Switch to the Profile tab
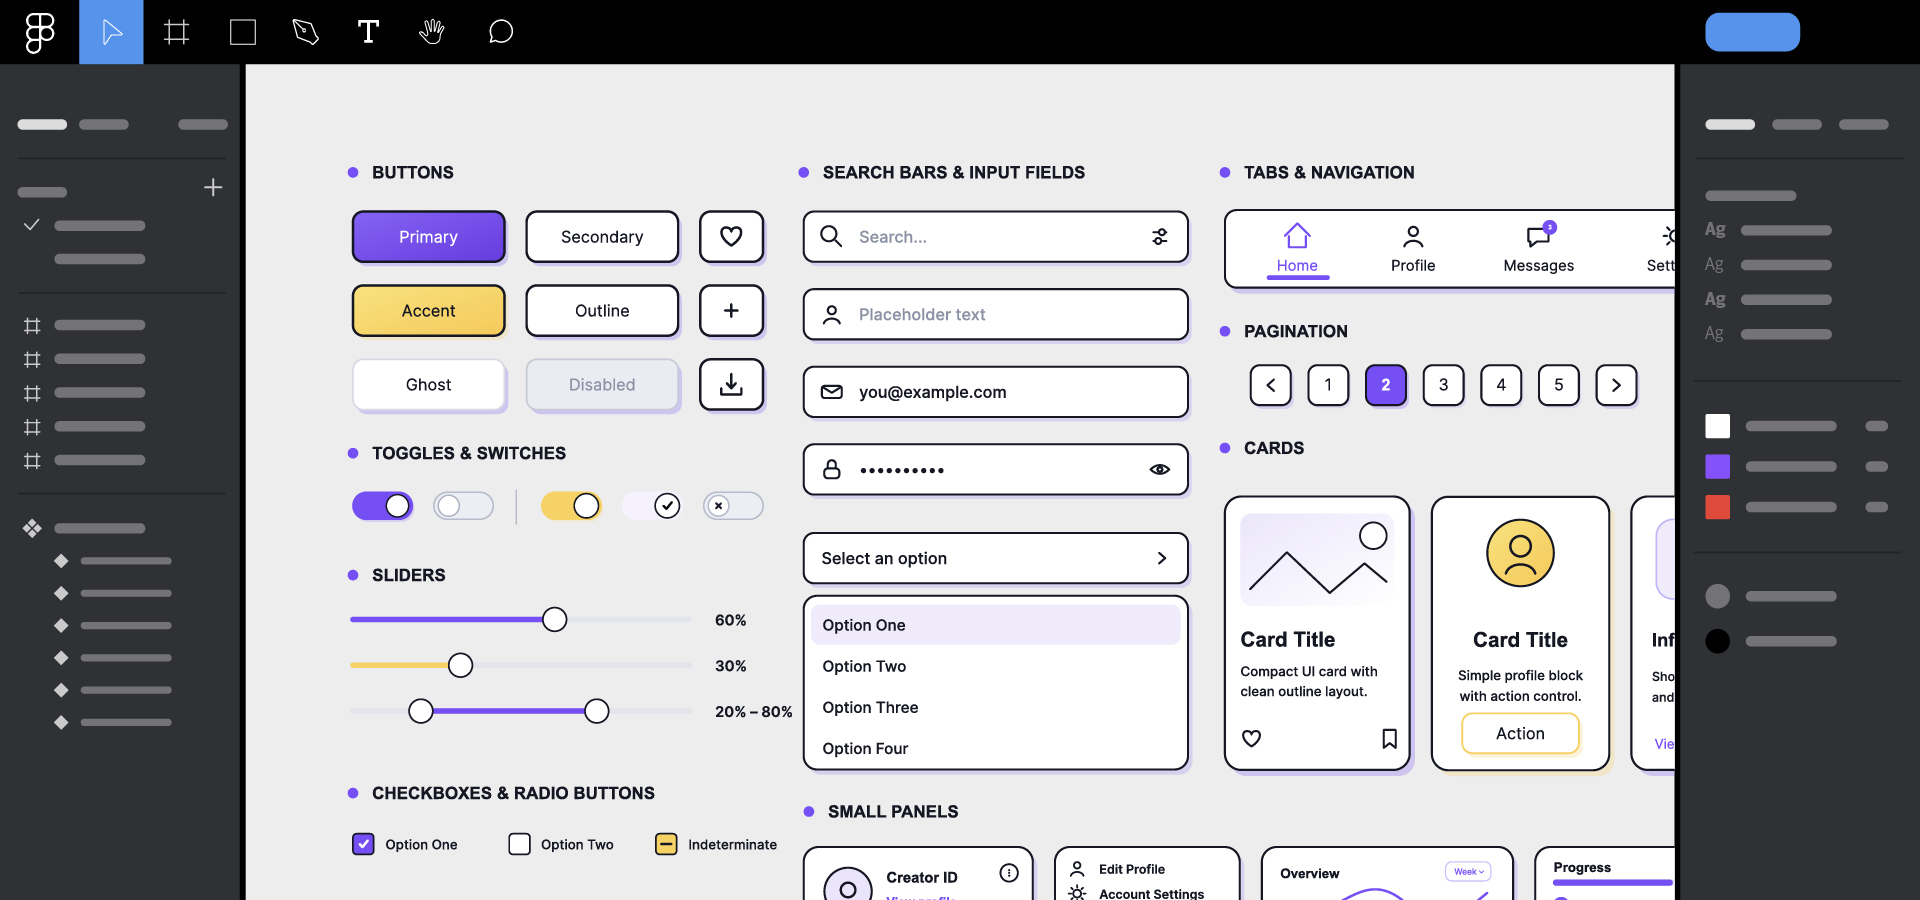 pos(1413,249)
